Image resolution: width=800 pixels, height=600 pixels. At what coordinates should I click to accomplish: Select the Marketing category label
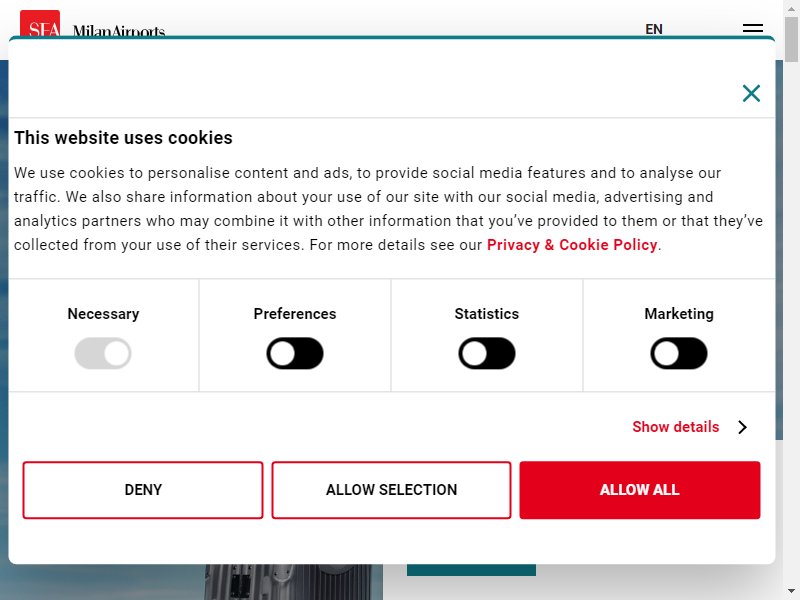click(679, 314)
